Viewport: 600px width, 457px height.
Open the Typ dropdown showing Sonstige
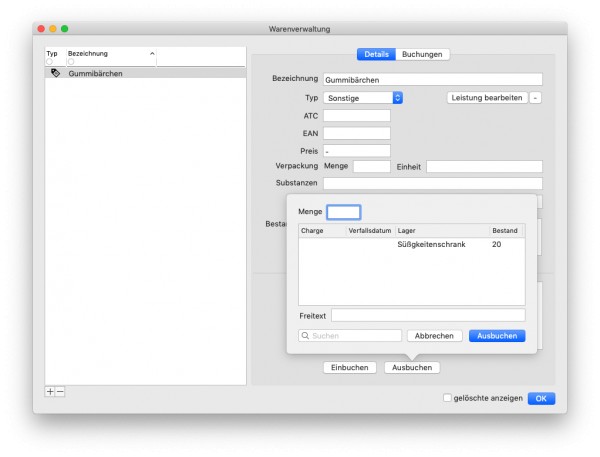coord(363,98)
